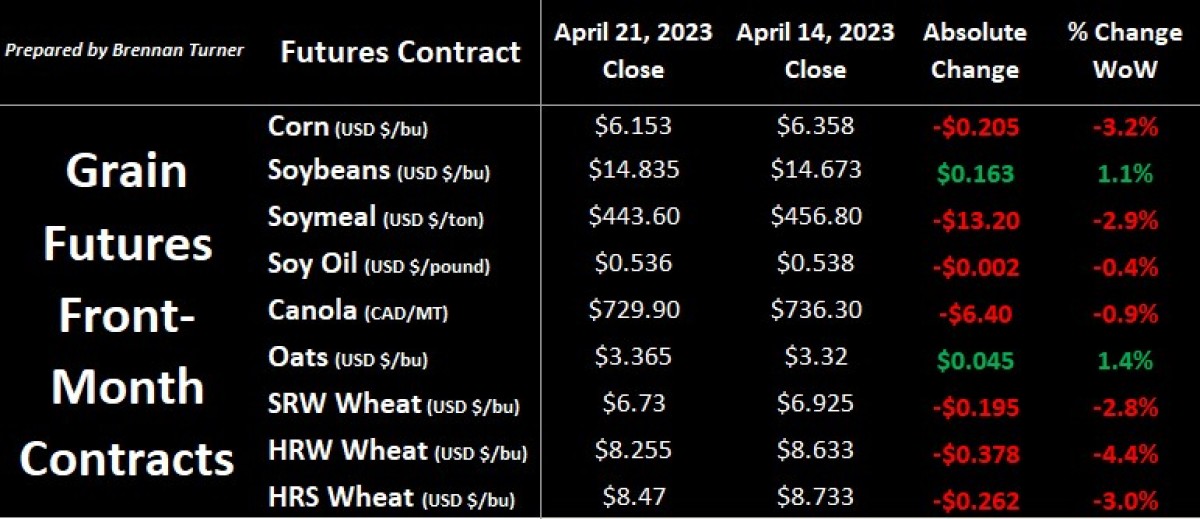The image size is (1200, 519).
Task: Click the Oats green $0.045 change
Action: click(975, 361)
